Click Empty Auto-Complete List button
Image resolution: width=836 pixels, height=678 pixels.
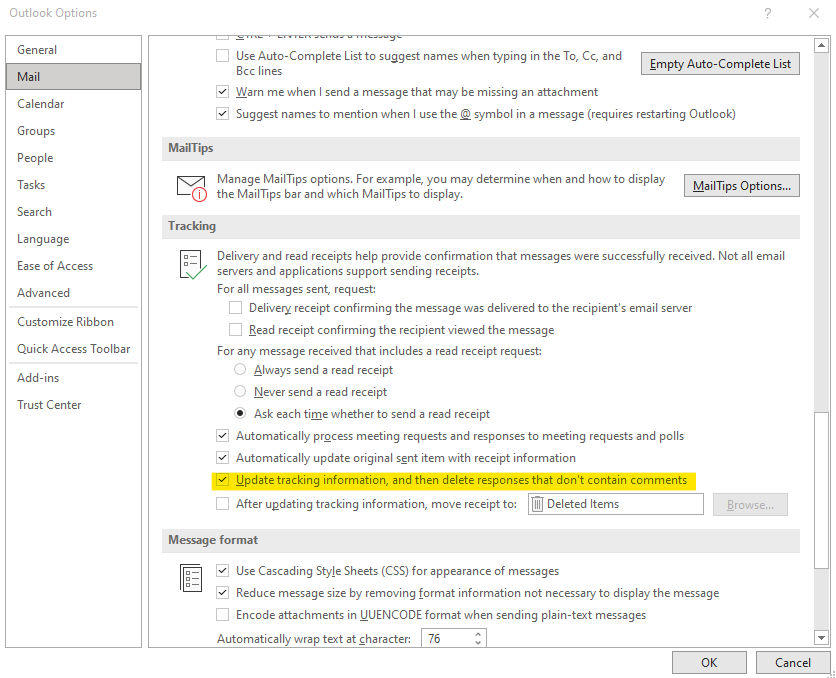click(x=720, y=64)
